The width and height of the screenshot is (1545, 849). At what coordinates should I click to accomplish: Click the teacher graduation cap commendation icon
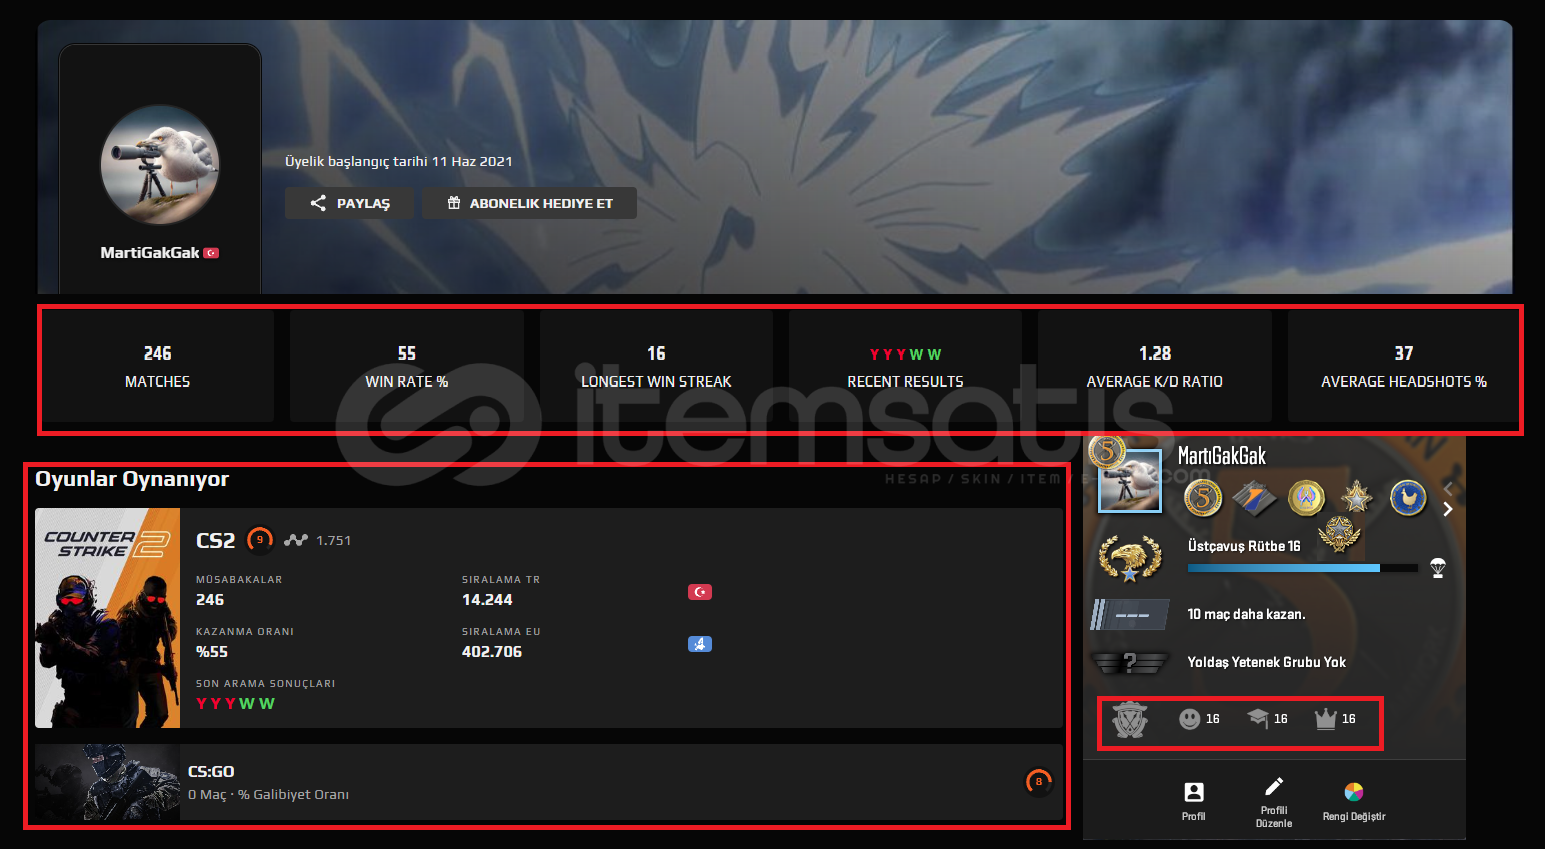1258,718
